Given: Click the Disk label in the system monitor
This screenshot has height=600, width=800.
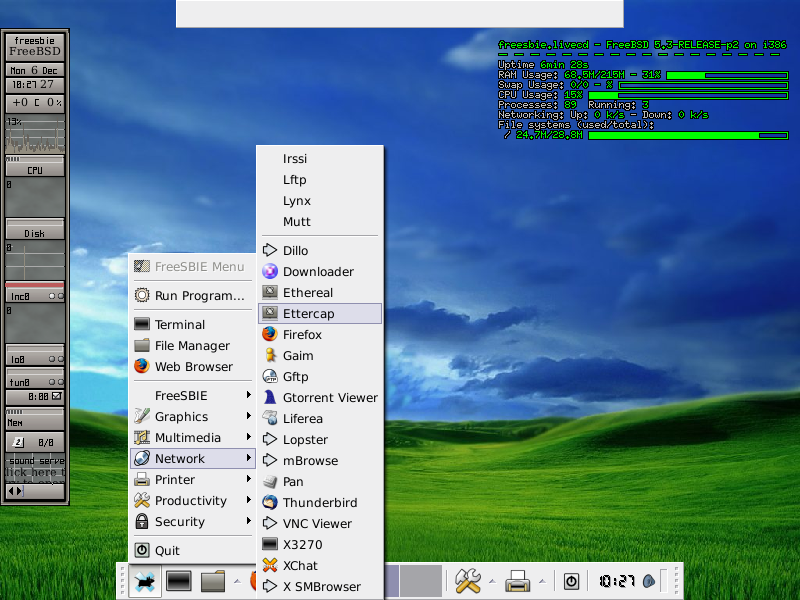Looking at the screenshot, I should pos(35,233).
